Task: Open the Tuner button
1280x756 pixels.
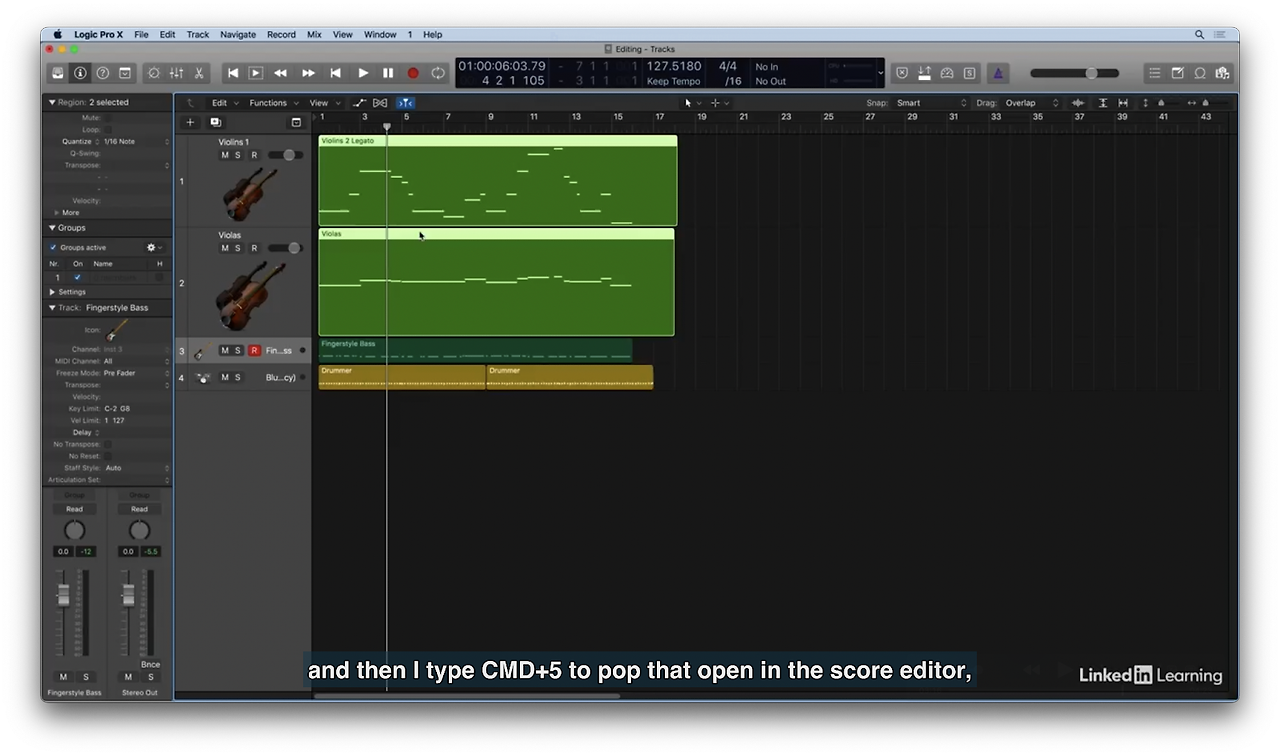Action: [947, 73]
